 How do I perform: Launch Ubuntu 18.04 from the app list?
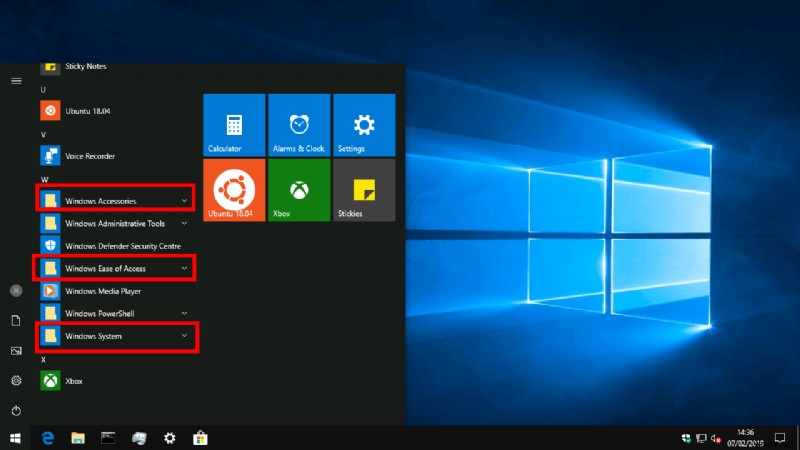pos(117,111)
